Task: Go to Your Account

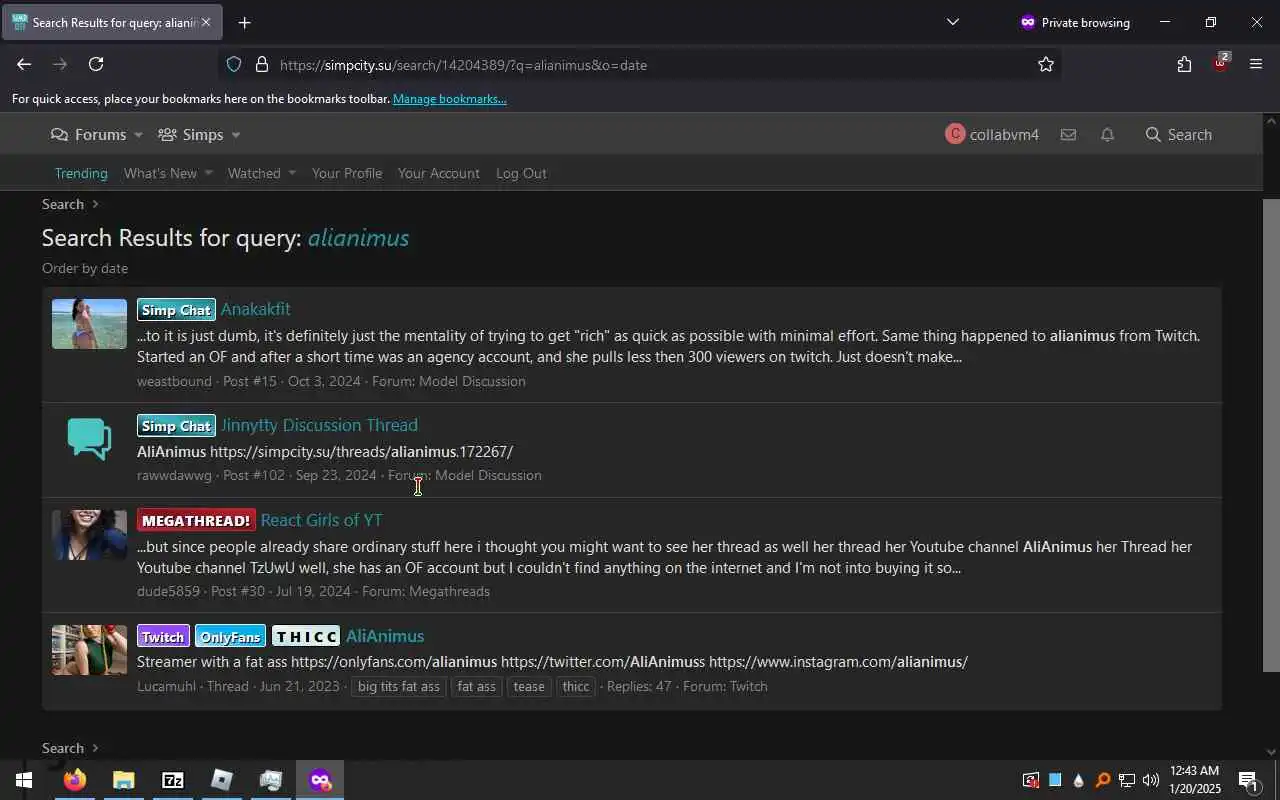Action: [x=439, y=173]
